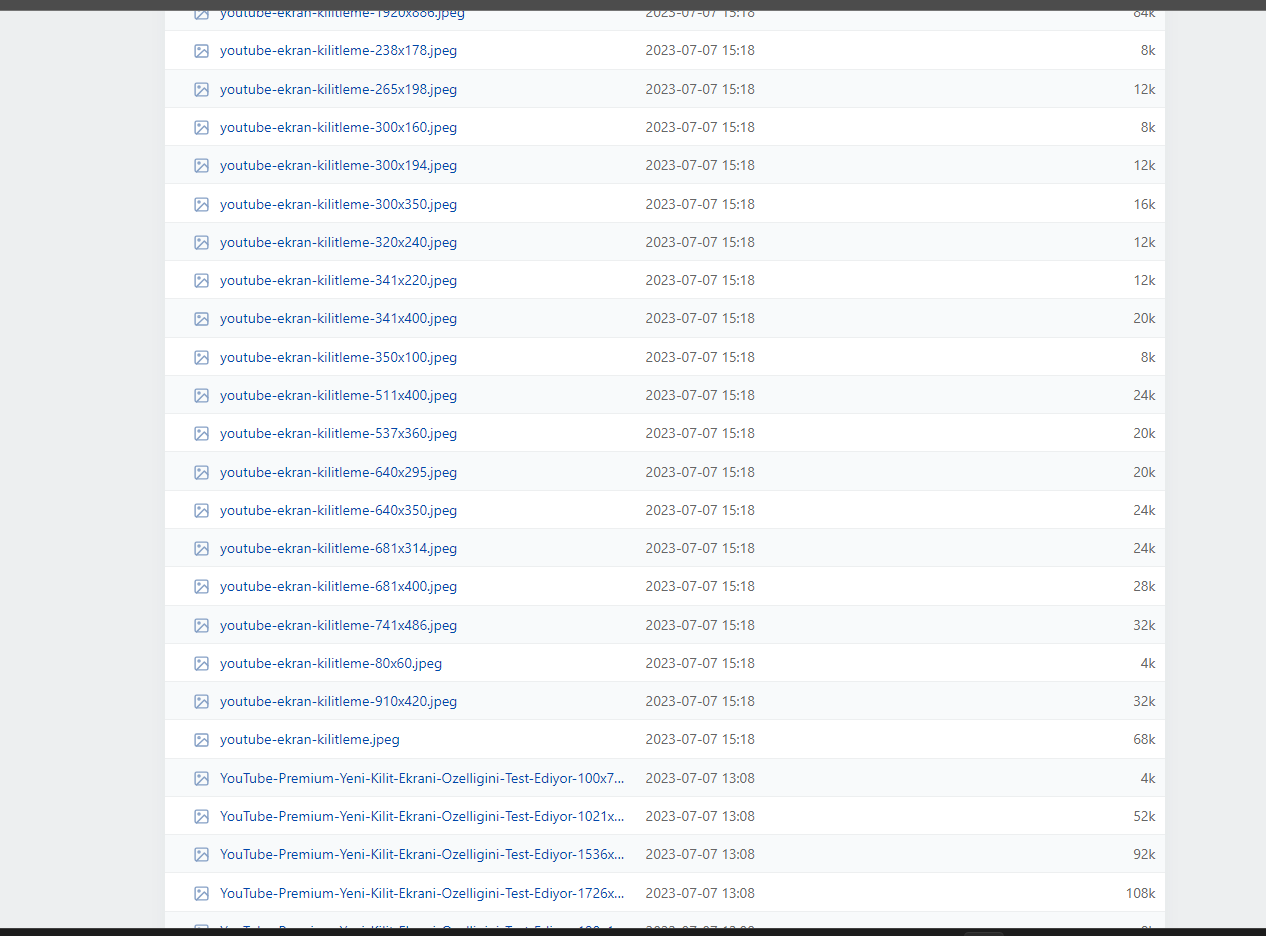Click the image icon beside youtube-ekran-kilitleme-640x295.jpeg
1266x936 pixels.
[201, 472]
